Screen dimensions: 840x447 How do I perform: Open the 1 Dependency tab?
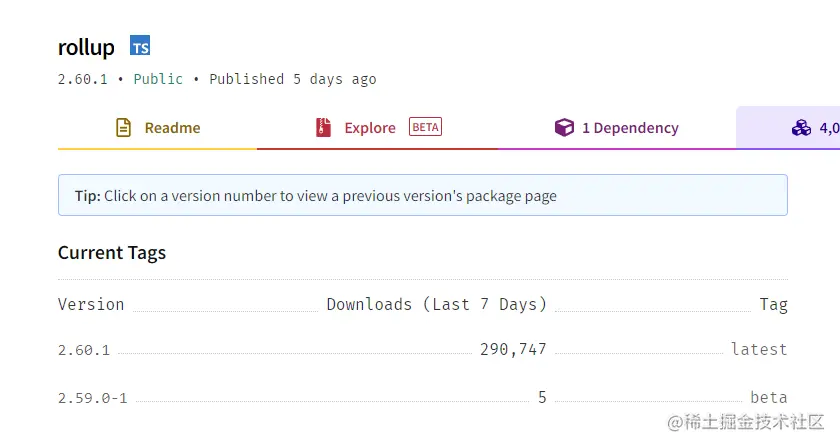[x=617, y=128]
